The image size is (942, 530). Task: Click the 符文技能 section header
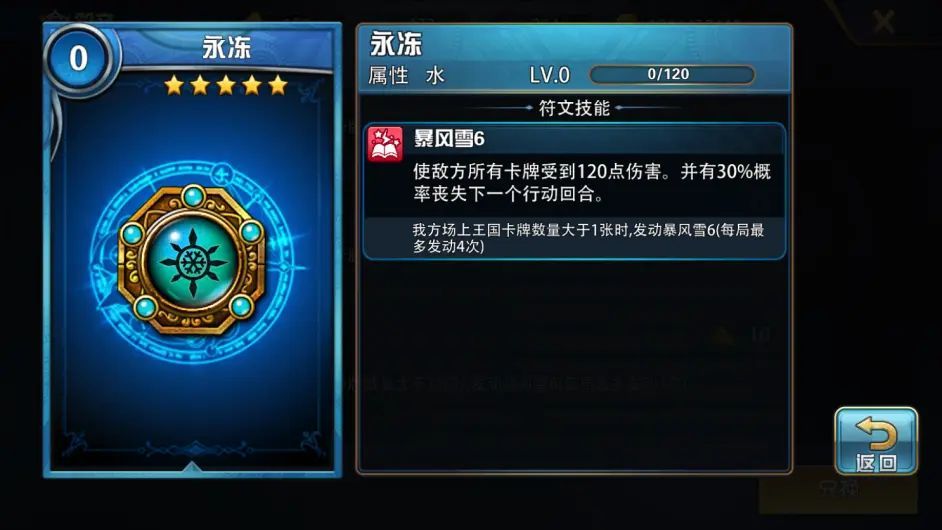[574, 108]
